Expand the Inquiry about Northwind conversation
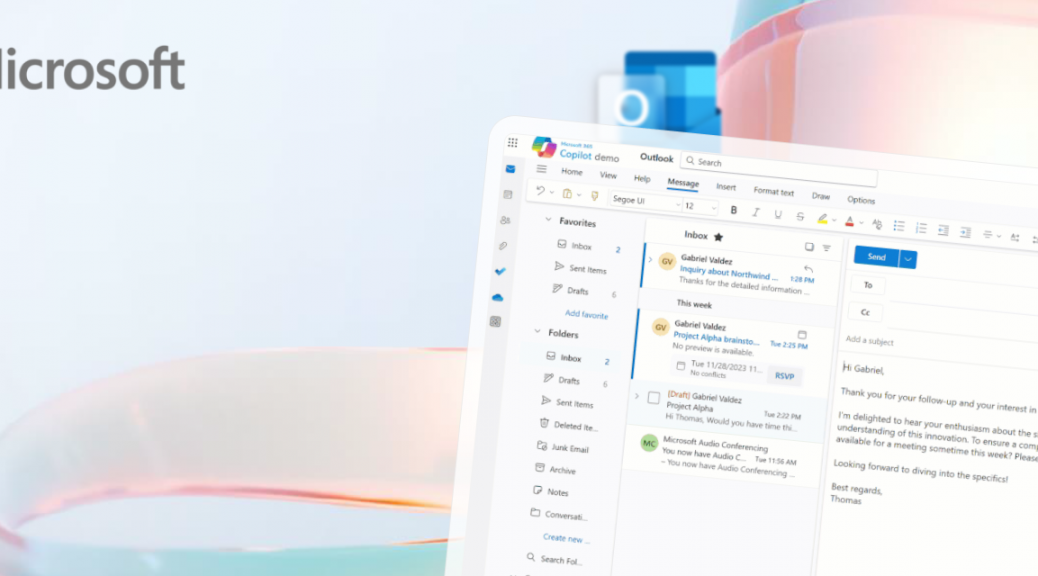 (x=650, y=260)
